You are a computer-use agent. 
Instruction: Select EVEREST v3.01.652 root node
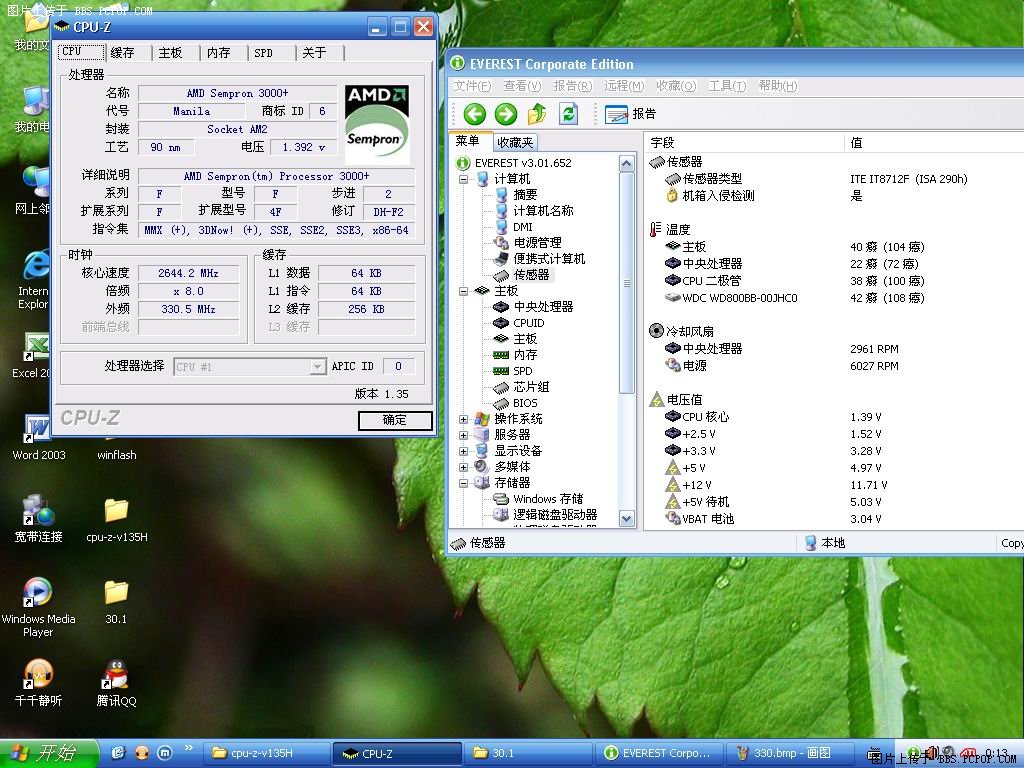[522, 163]
